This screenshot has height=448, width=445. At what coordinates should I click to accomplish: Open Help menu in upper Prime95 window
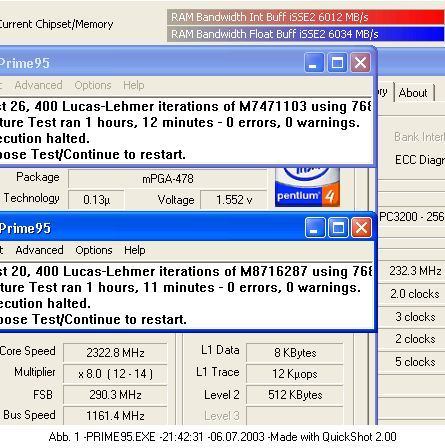(134, 85)
